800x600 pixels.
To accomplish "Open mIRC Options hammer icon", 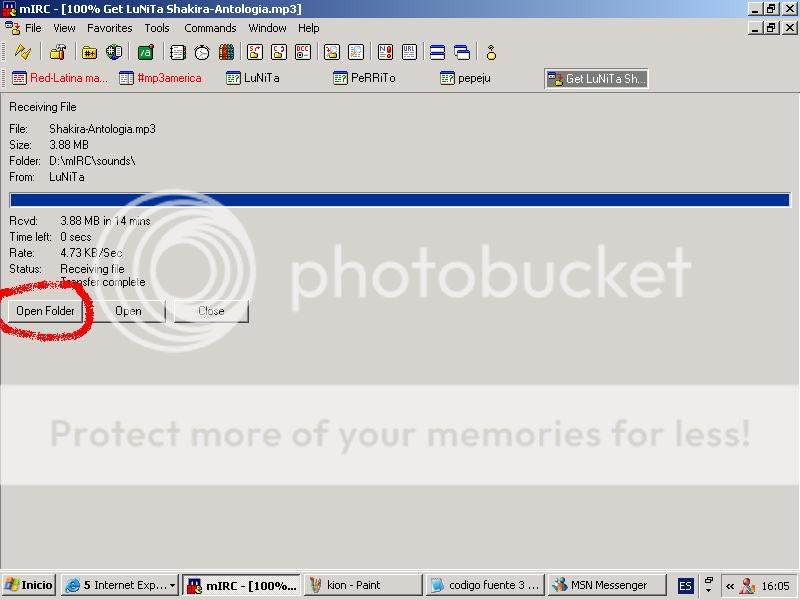I will 58,52.
